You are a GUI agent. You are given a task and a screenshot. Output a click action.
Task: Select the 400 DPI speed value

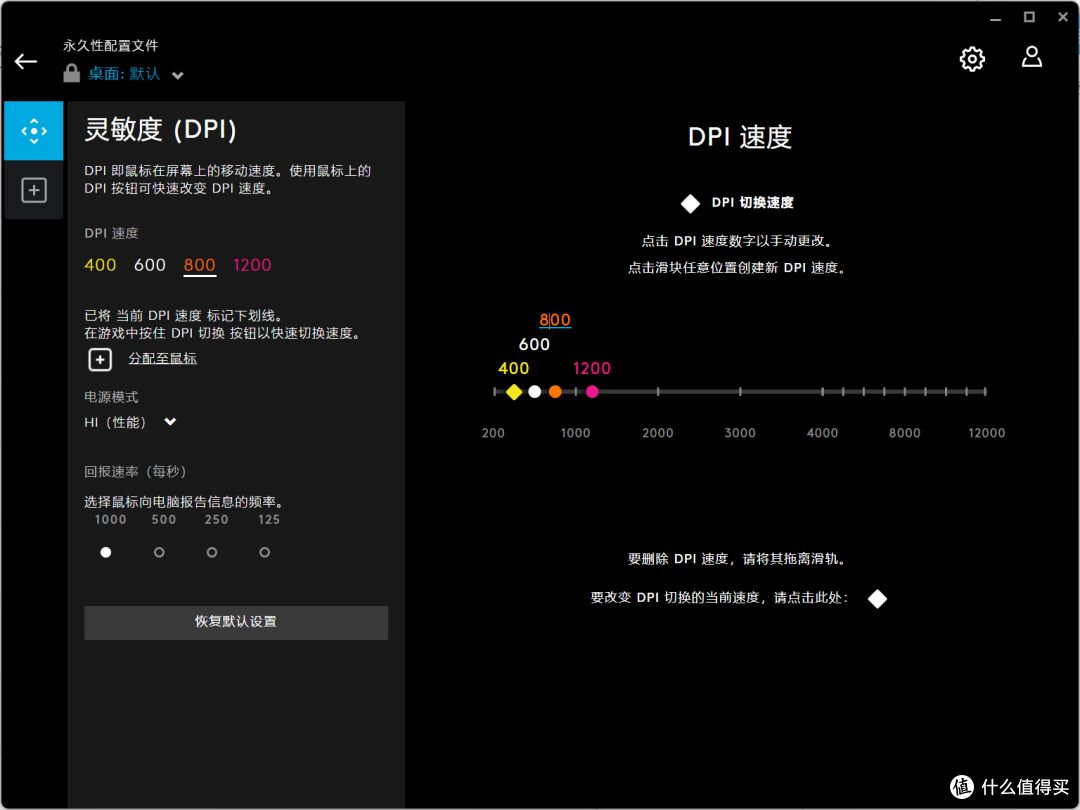(100, 264)
